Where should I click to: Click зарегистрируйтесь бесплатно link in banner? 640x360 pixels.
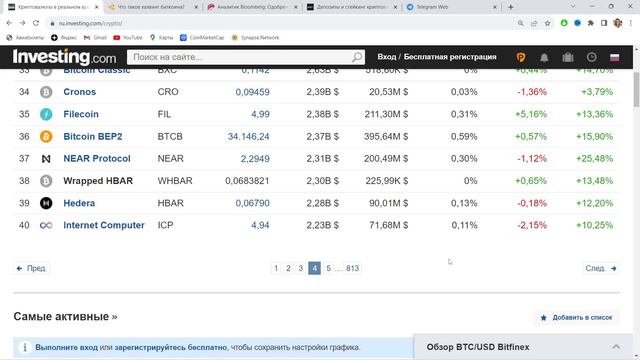coord(171,347)
